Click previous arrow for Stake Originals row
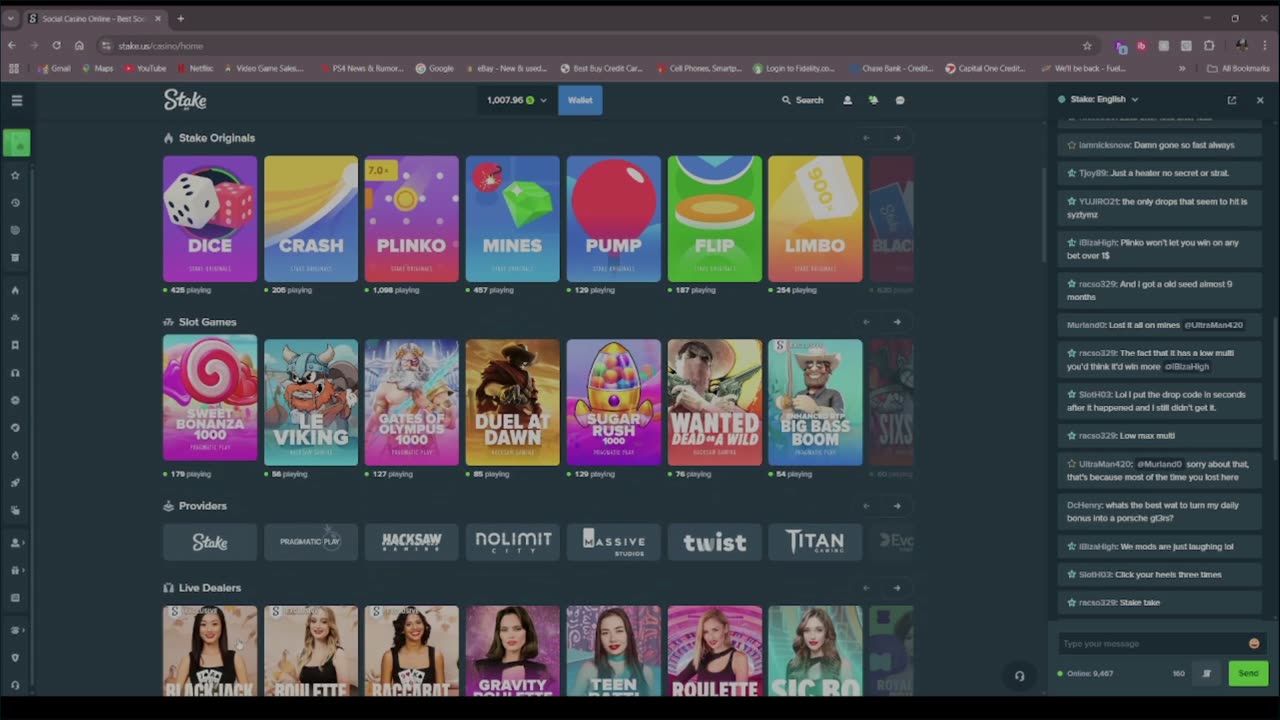Image resolution: width=1280 pixels, height=720 pixels. pos(866,138)
